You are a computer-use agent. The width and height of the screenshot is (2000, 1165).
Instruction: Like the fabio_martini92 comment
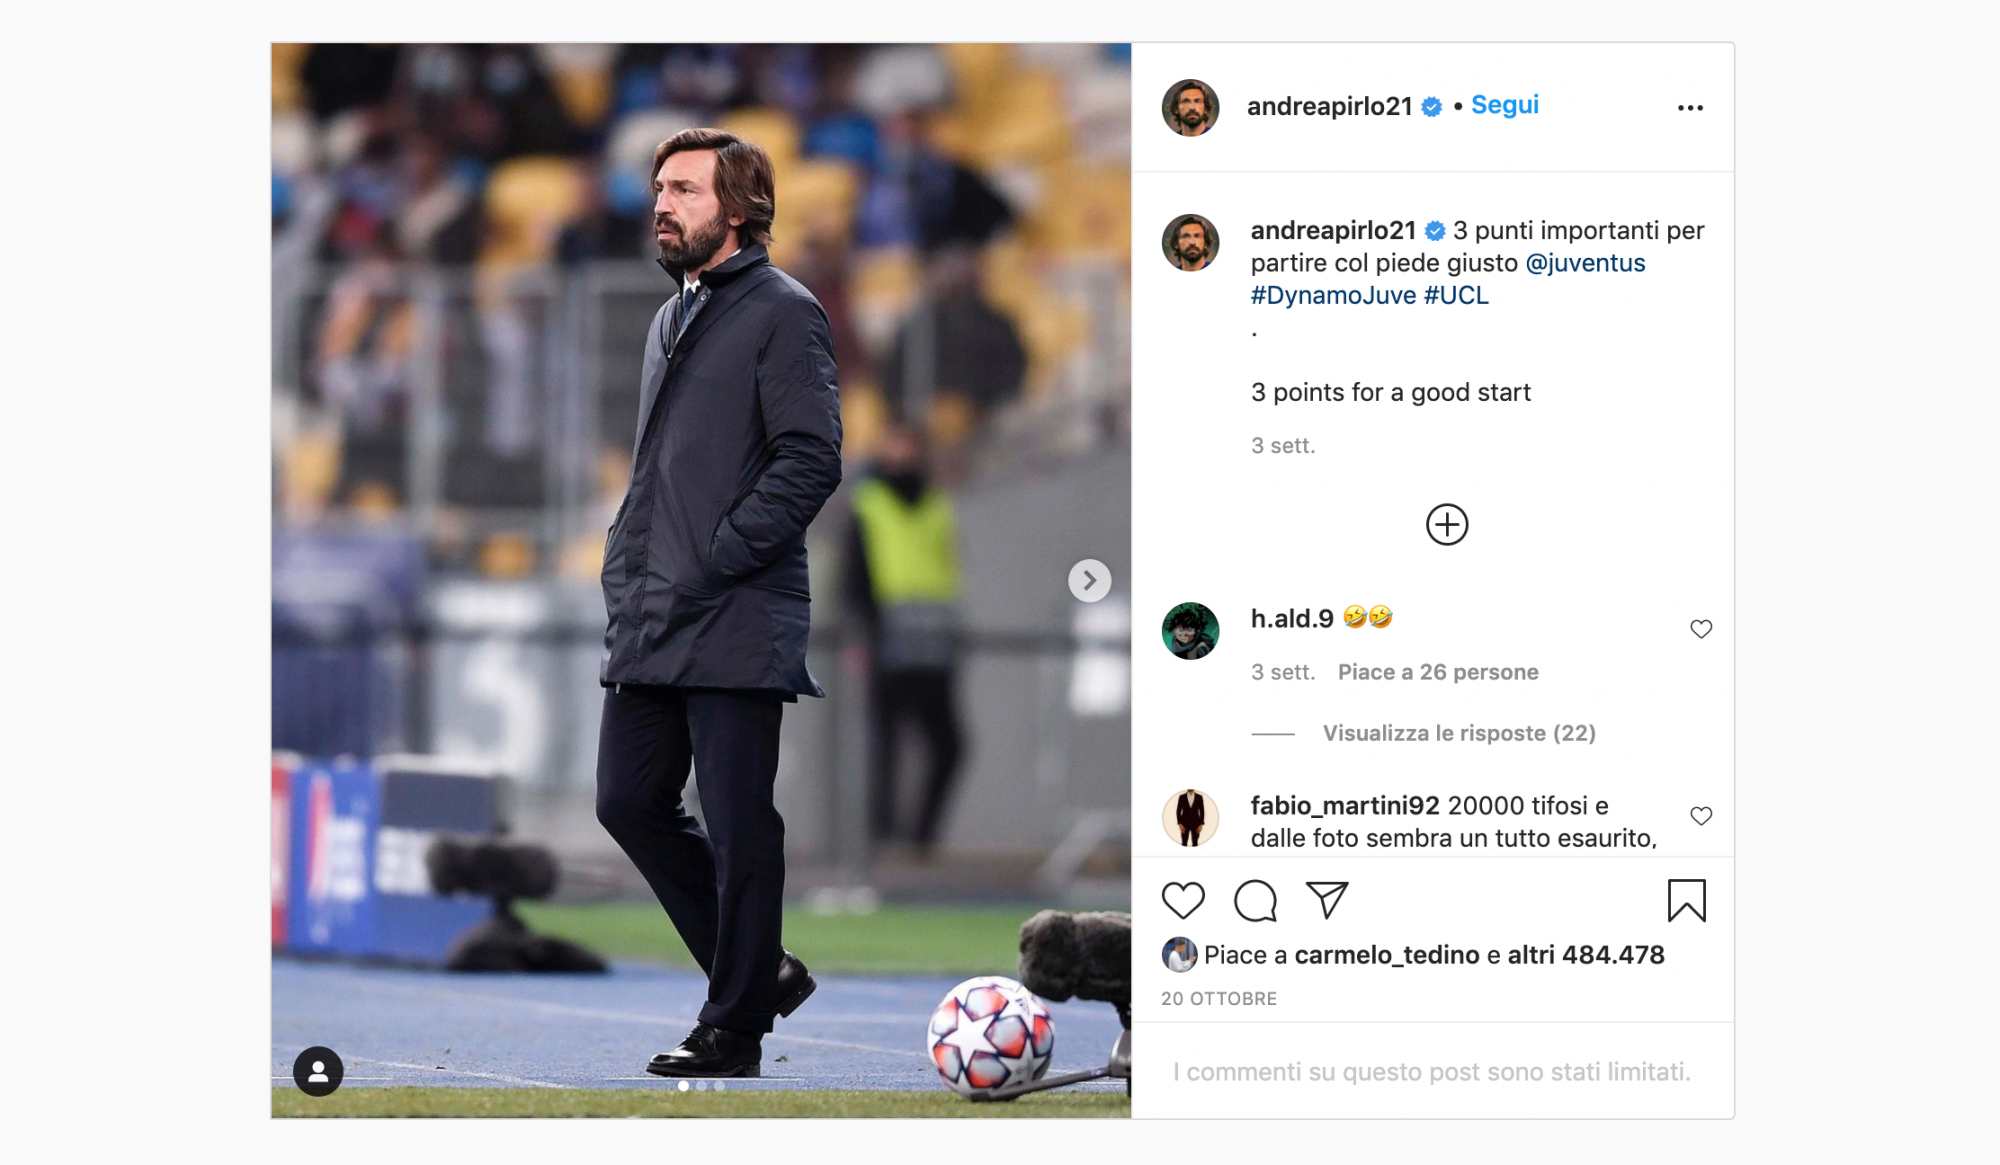pyautogui.click(x=1700, y=816)
